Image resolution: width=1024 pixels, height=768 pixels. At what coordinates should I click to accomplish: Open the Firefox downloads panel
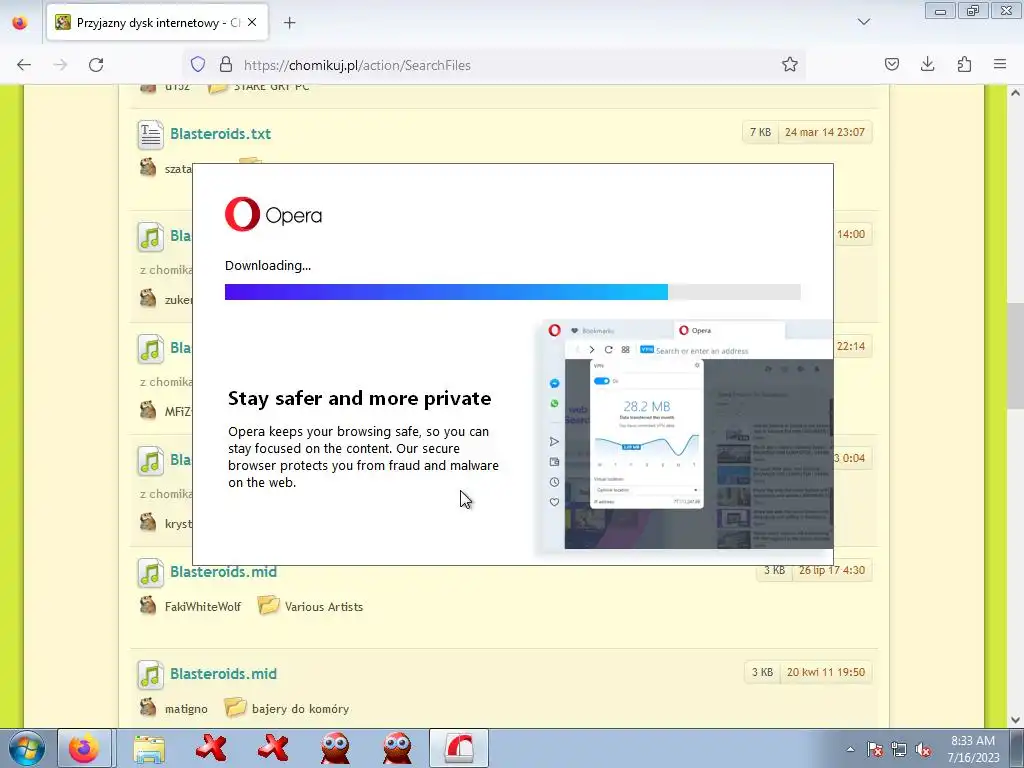(927, 64)
